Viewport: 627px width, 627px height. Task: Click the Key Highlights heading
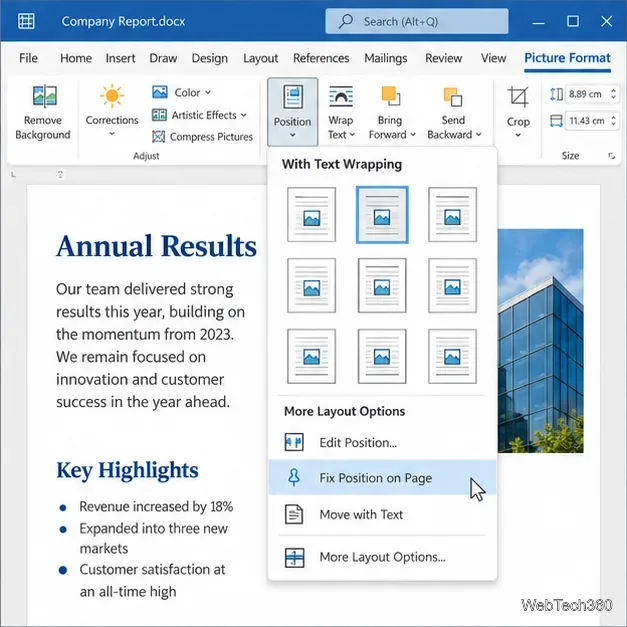[x=127, y=470]
